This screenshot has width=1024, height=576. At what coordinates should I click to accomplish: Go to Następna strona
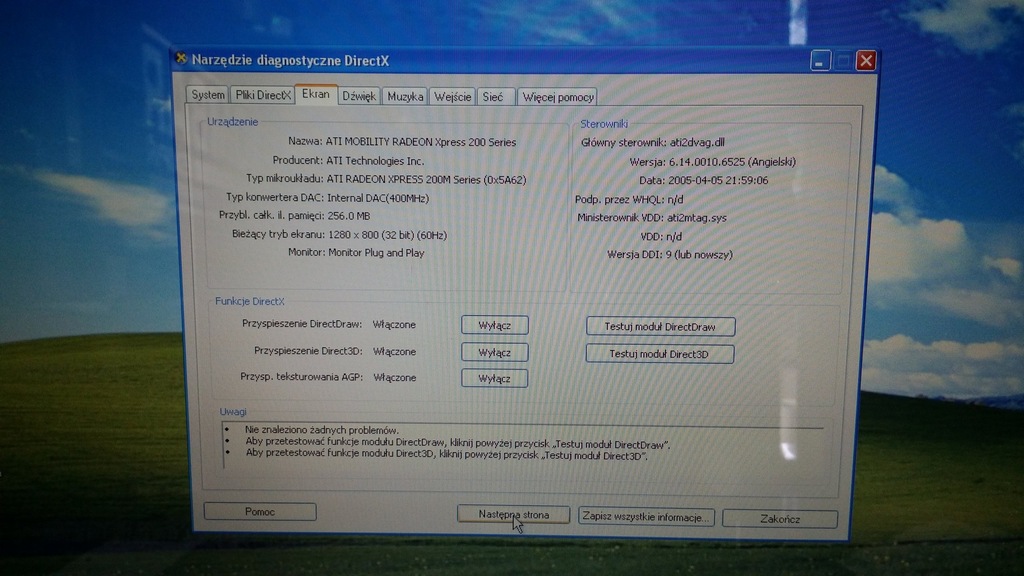click(513, 515)
